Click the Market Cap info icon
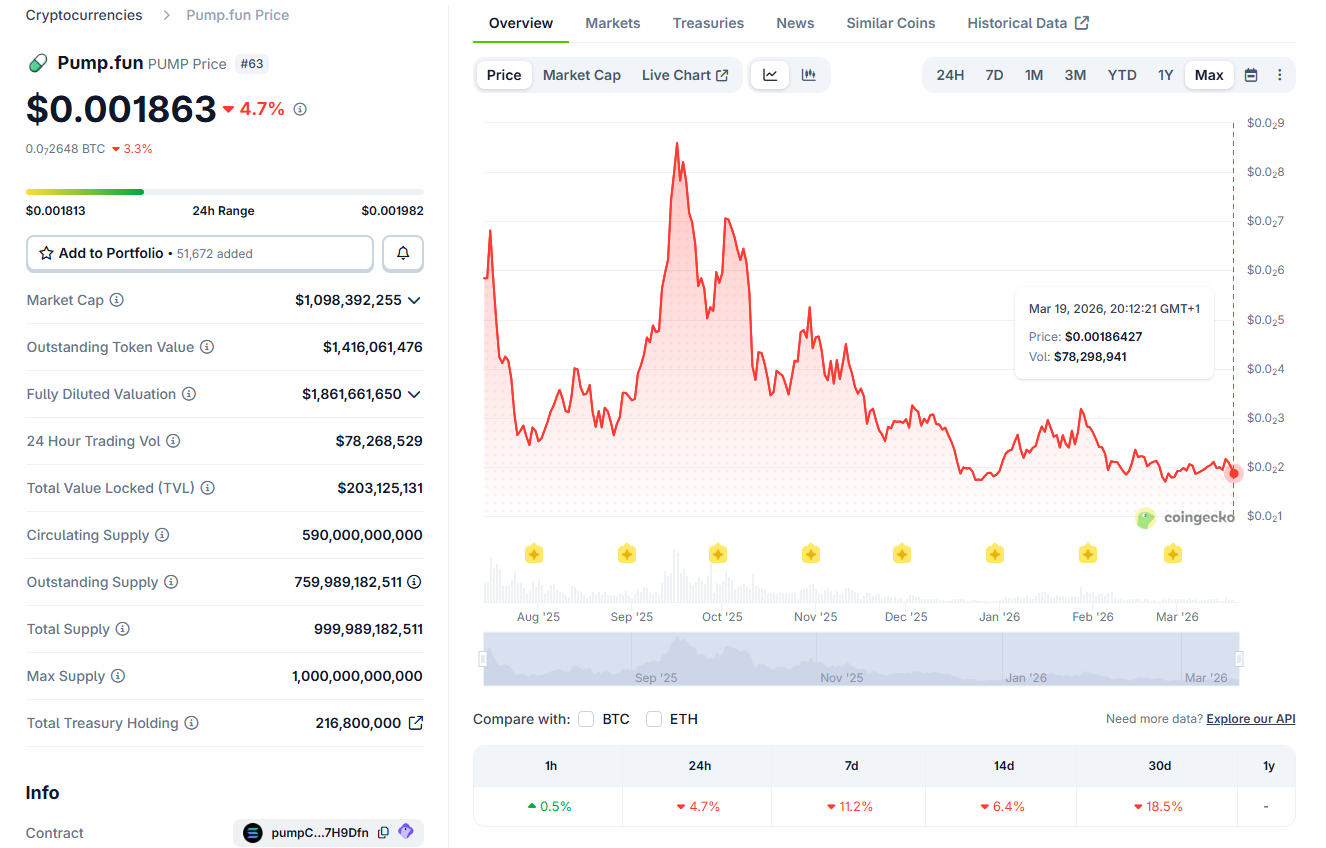The height and width of the screenshot is (848, 1326). [117, 300]
